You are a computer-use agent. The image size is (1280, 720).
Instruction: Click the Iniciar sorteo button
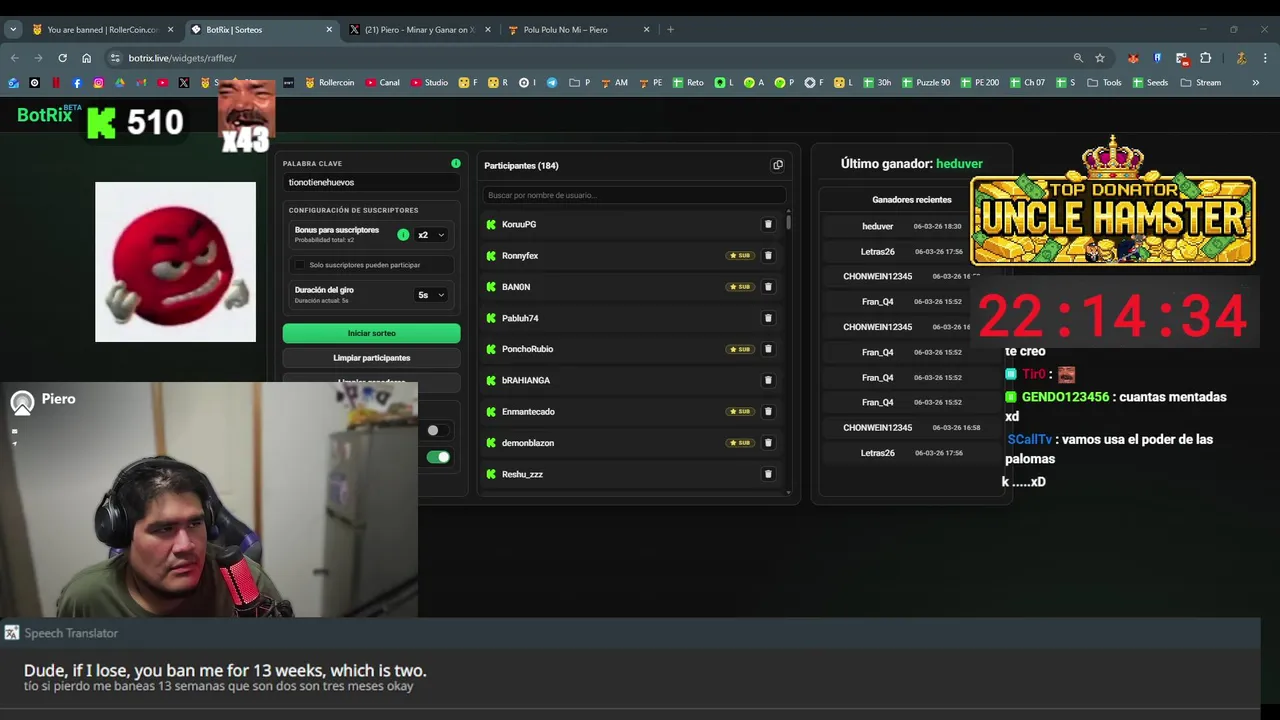[371, 333]
